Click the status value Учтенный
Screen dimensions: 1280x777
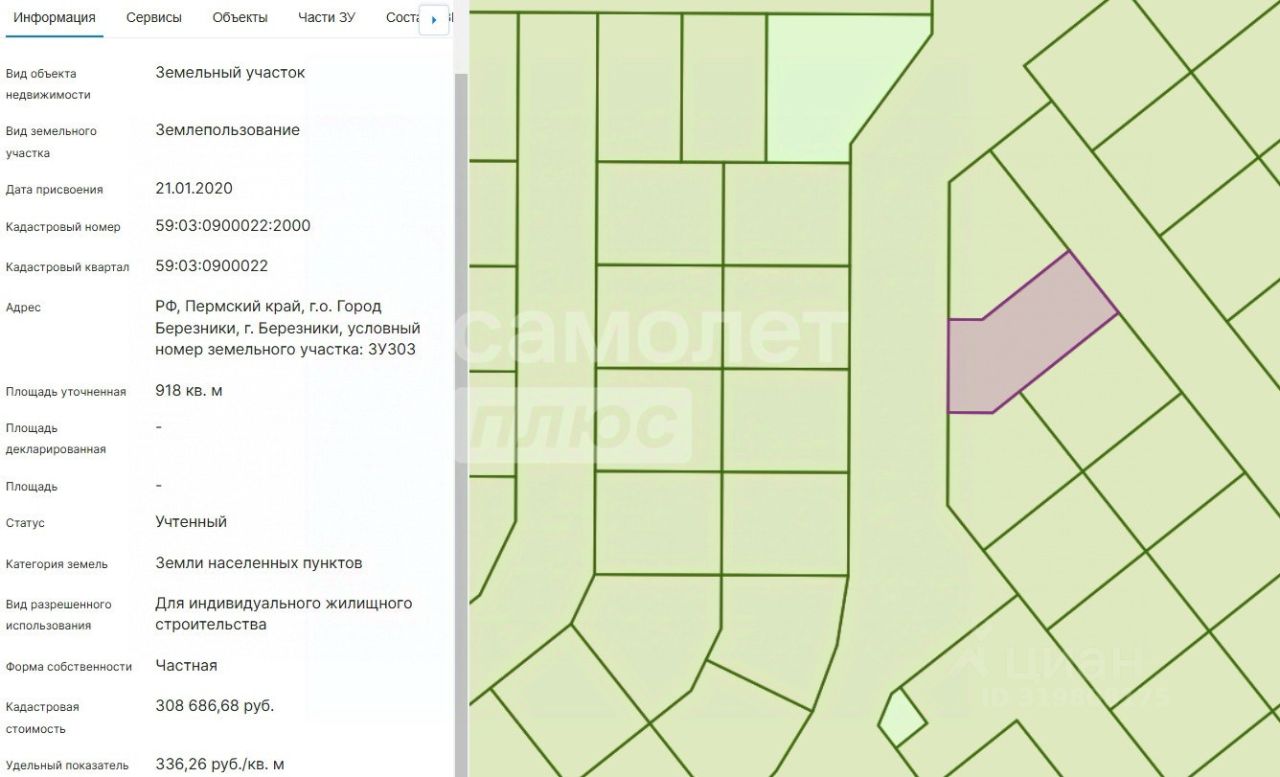point(191,522)
